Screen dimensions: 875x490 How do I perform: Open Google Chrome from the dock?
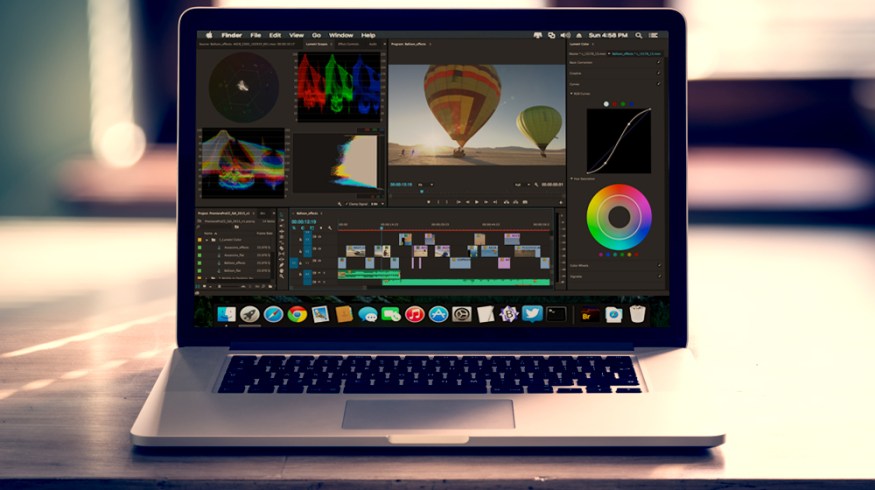coord(296,314)
